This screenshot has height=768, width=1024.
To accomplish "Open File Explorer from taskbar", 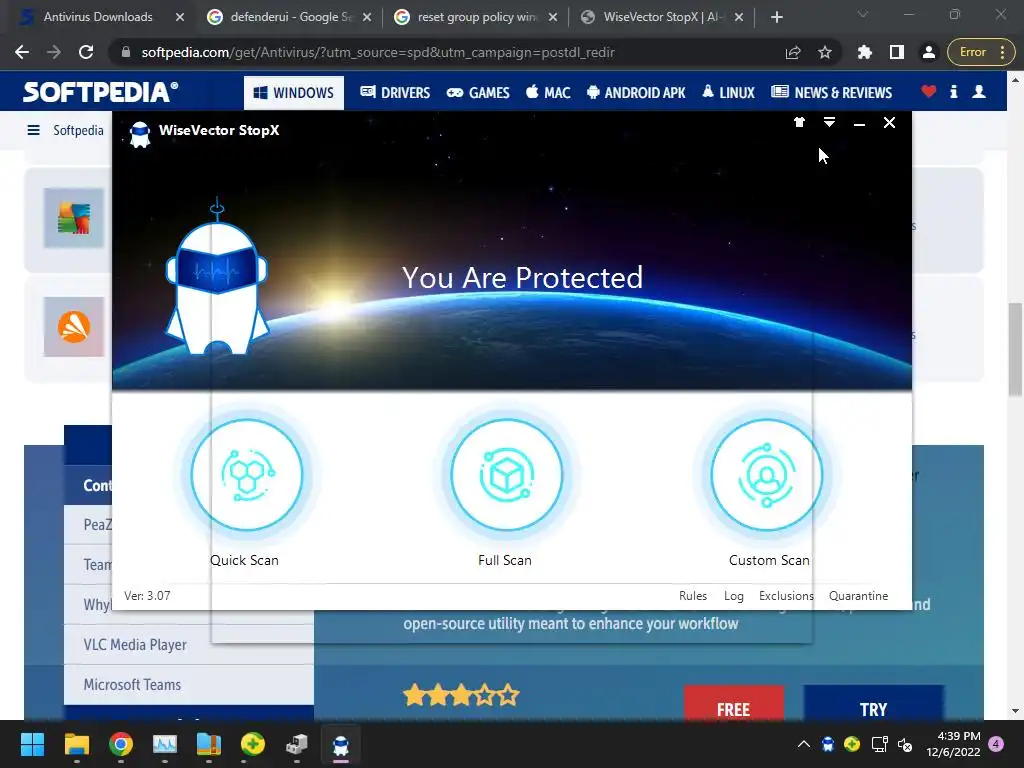I will pyautogui.click(x=76, y=744).
